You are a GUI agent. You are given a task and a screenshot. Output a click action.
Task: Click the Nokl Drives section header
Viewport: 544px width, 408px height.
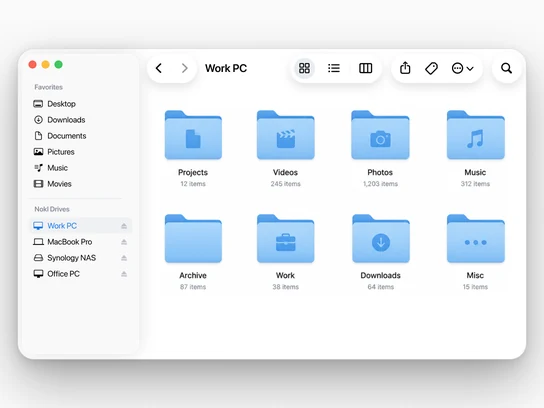pyautogui.click(x=52, y=209)
